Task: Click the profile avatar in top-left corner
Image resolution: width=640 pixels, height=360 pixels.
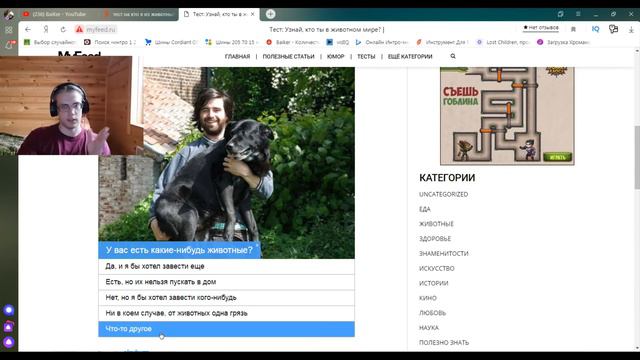Action: click(x=9, y=15)
